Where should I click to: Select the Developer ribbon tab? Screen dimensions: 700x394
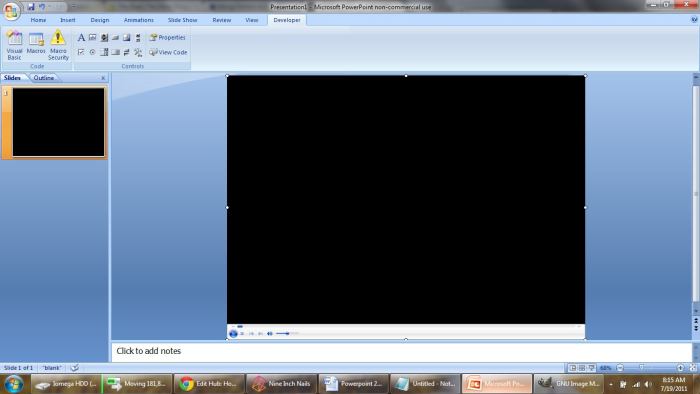287,20
